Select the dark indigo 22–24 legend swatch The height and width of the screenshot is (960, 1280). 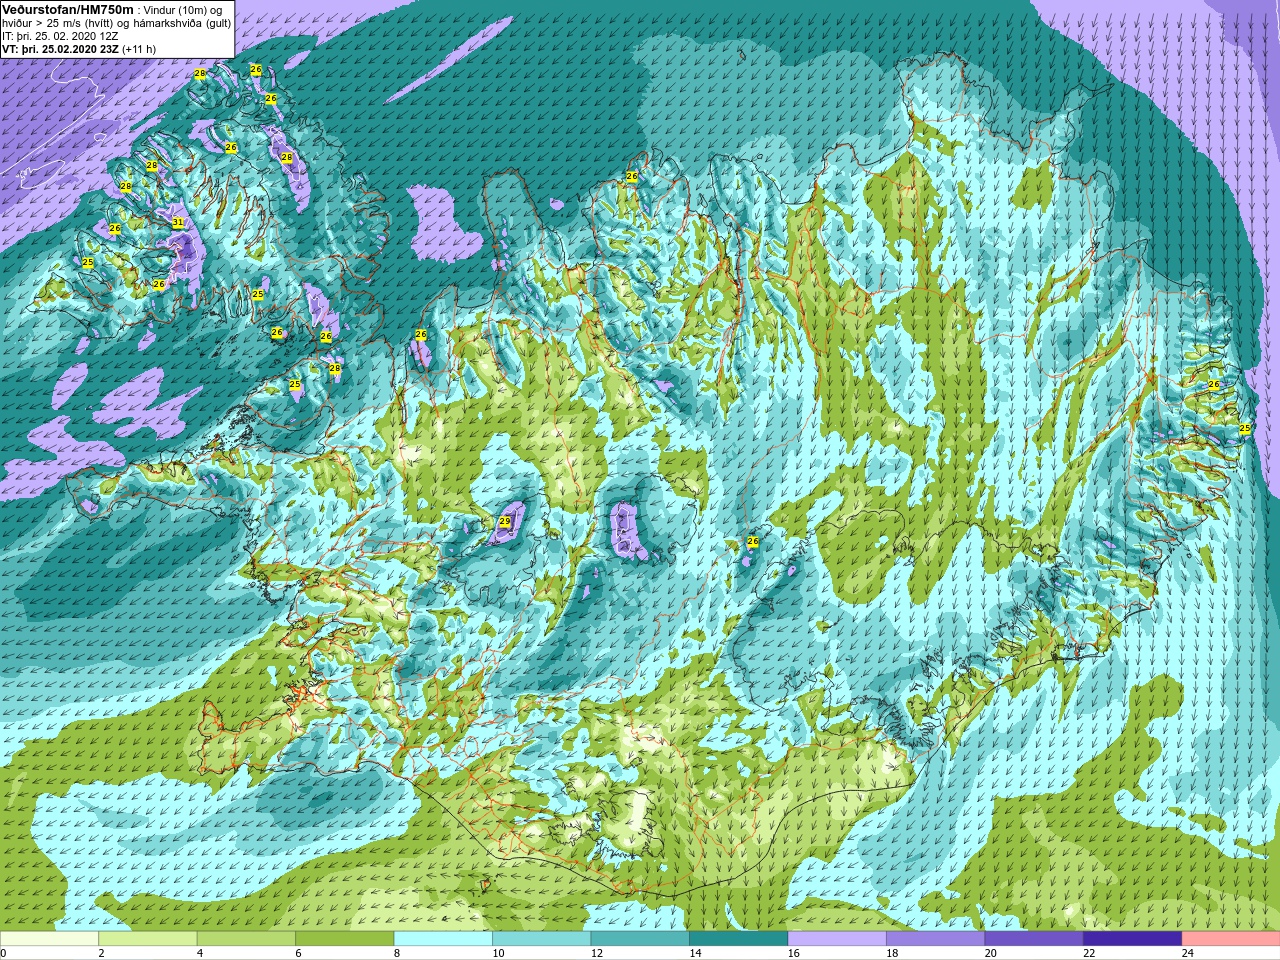(x=1132, y=939)
